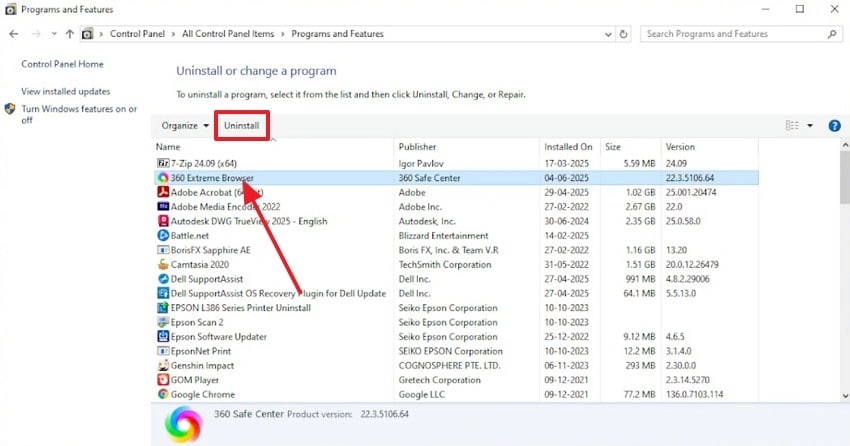Viewport: 850px width, 446px height.
Task: Open the view options dropdown arrow
Action: (x=810, y=126)
